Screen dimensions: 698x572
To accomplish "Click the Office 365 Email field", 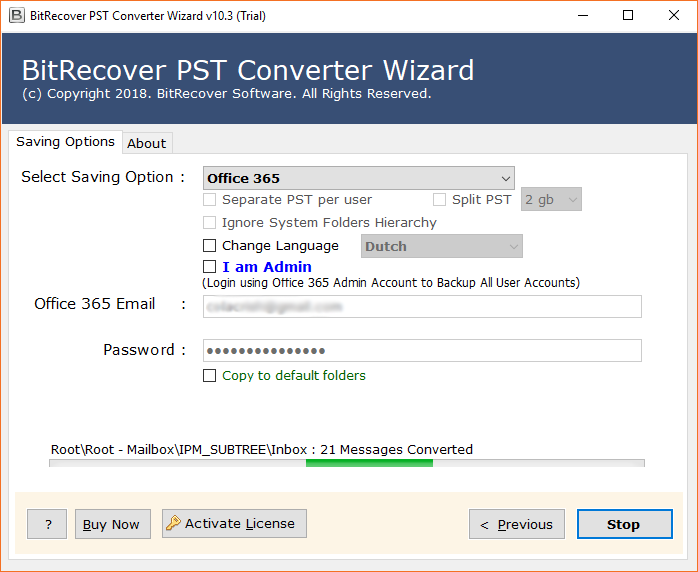I will (422, 306).
